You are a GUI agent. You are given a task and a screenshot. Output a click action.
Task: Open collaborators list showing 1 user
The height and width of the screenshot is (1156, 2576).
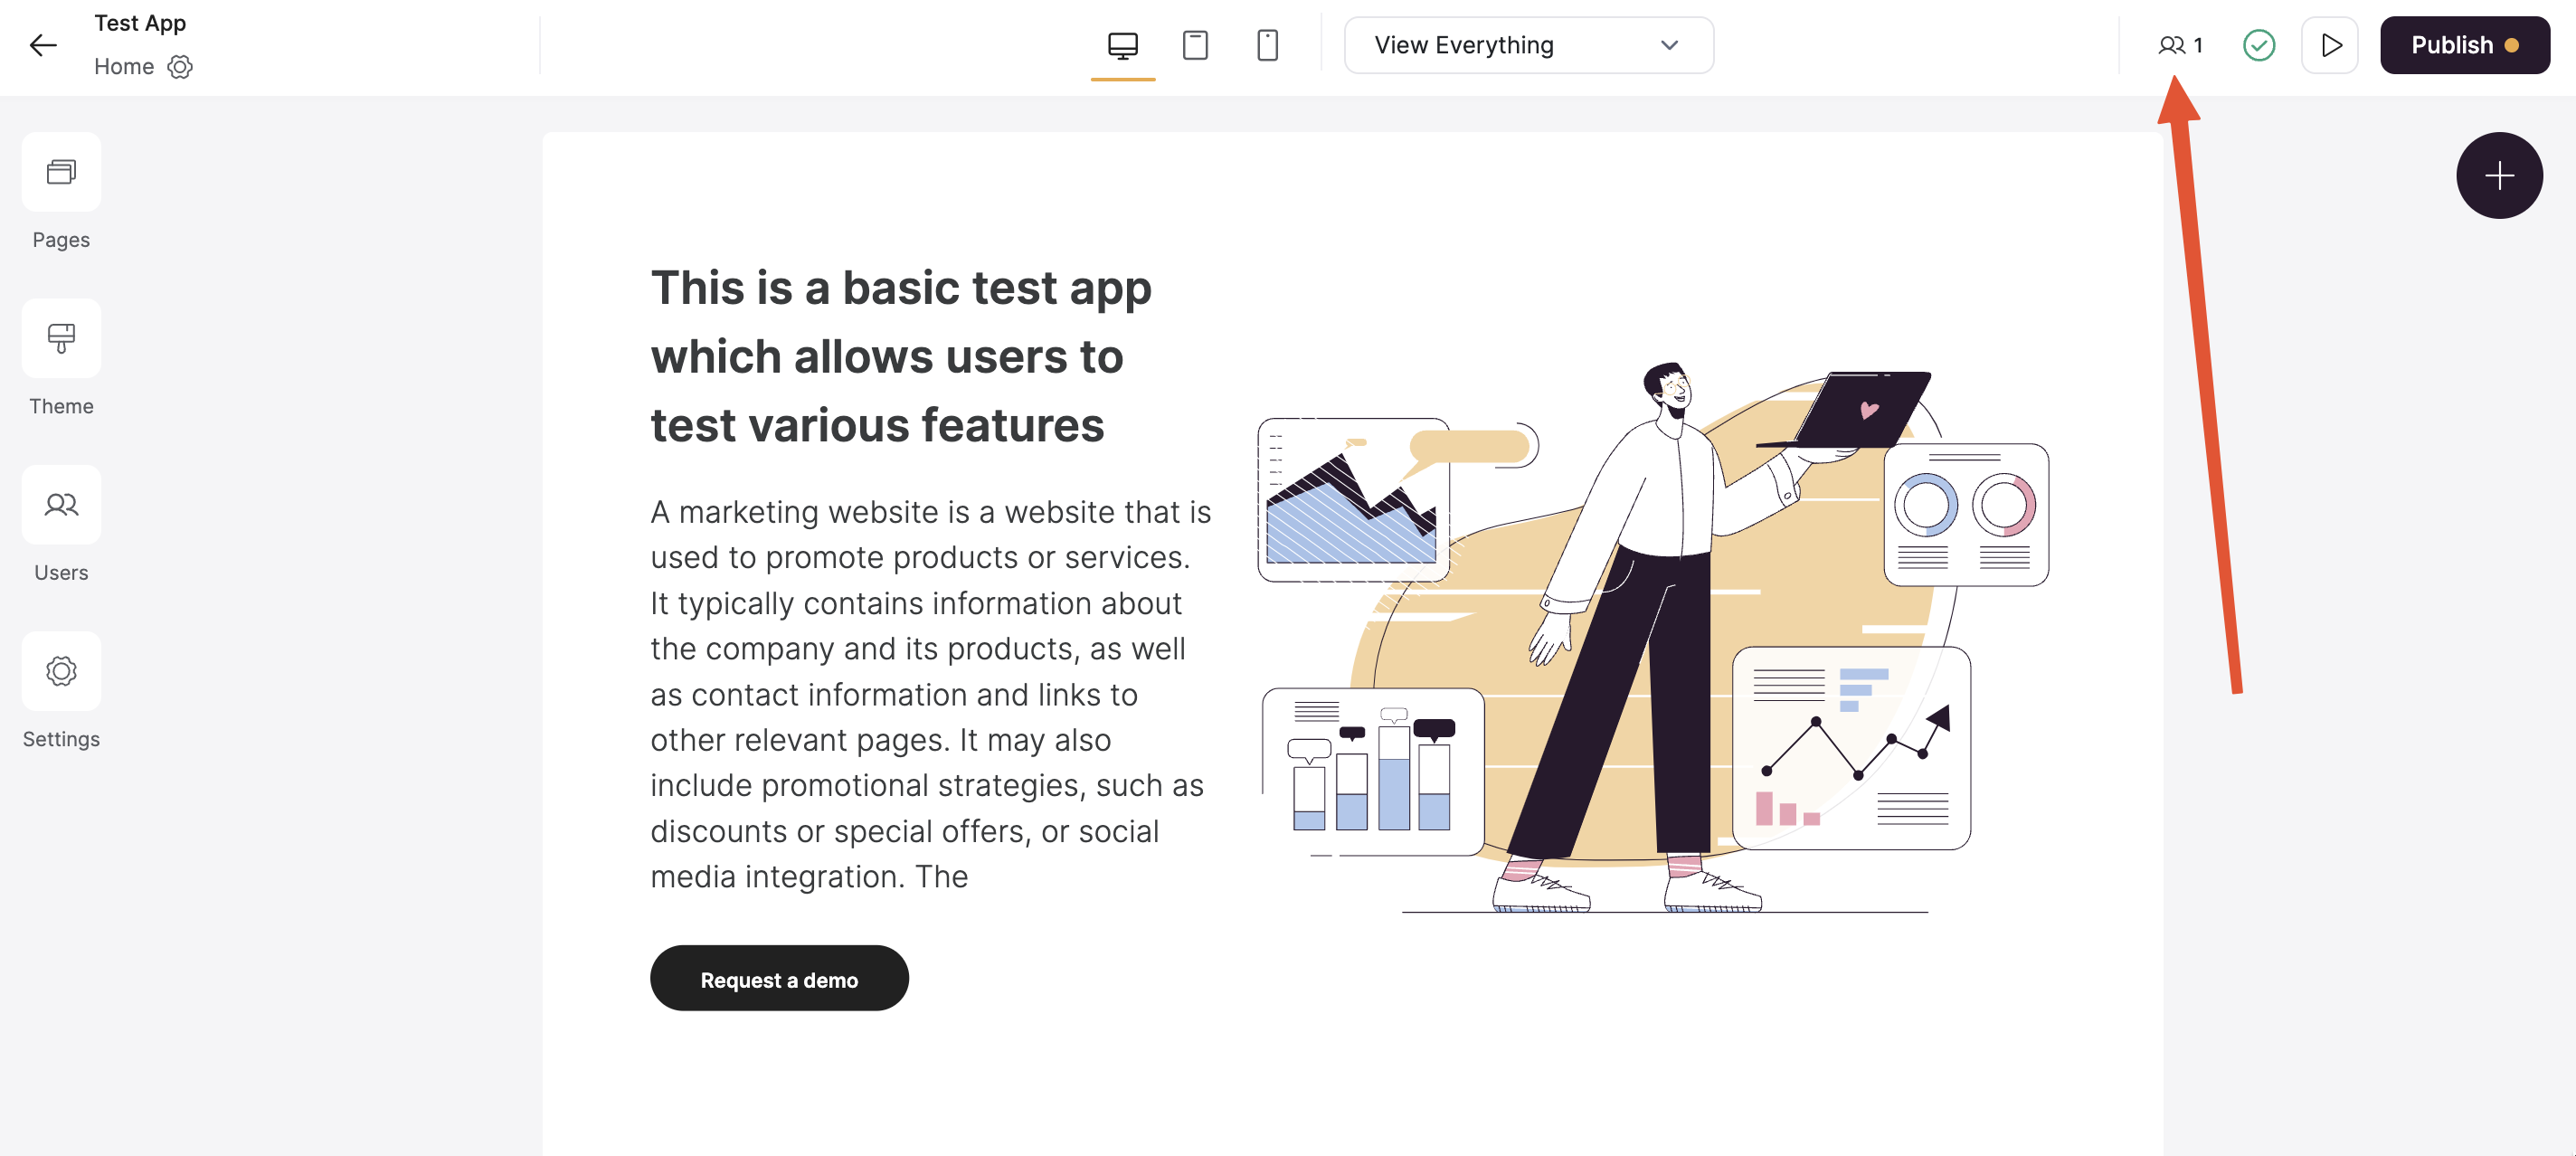pos(2180,45)
